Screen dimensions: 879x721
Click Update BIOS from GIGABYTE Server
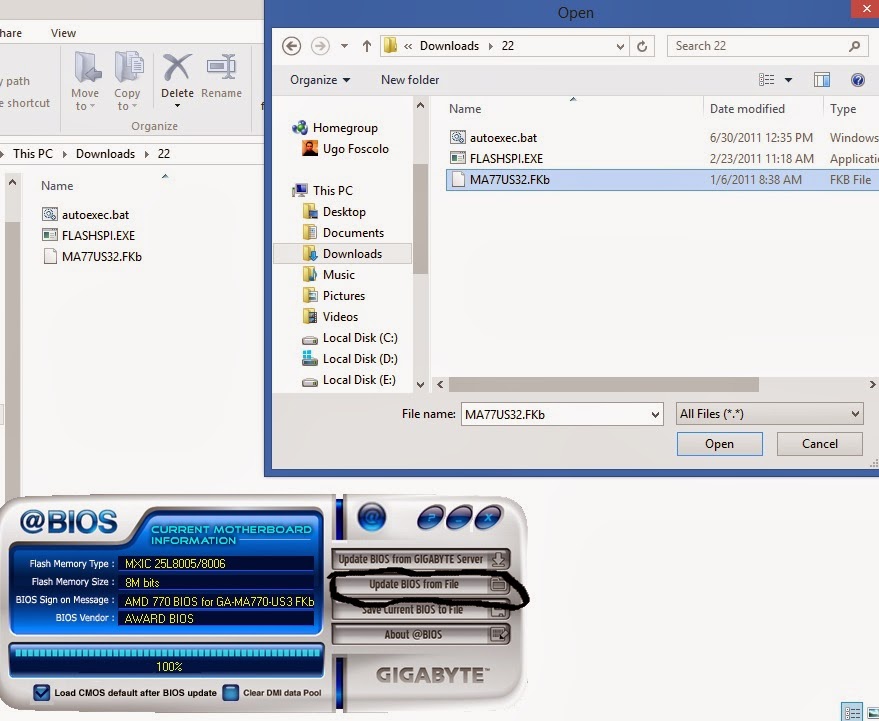click(421, 559)
